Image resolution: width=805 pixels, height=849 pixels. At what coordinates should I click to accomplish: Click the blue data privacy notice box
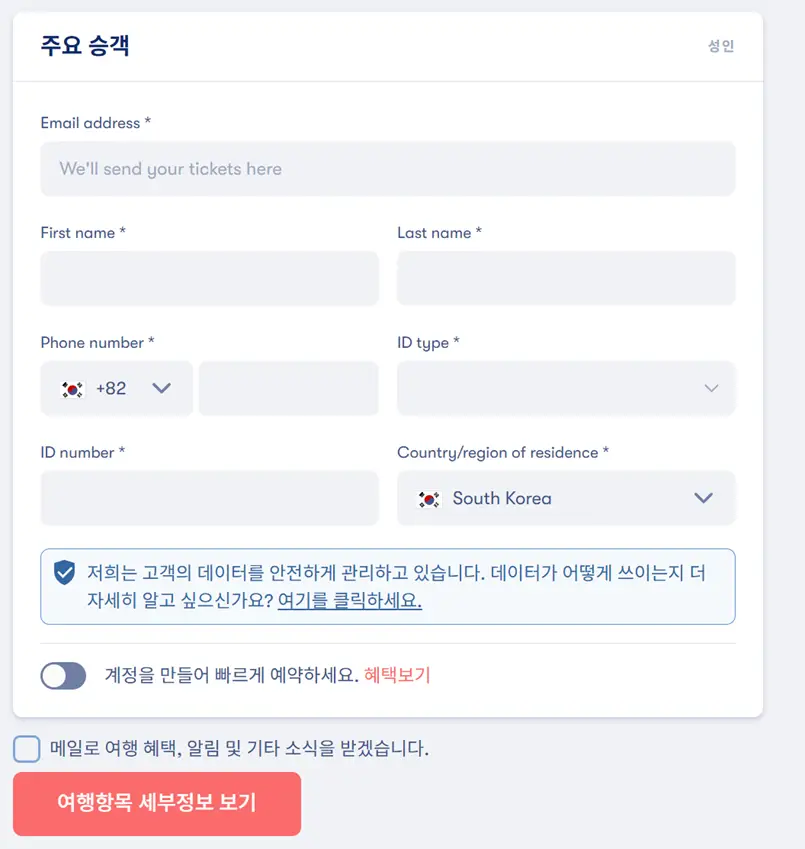(388, 586)
